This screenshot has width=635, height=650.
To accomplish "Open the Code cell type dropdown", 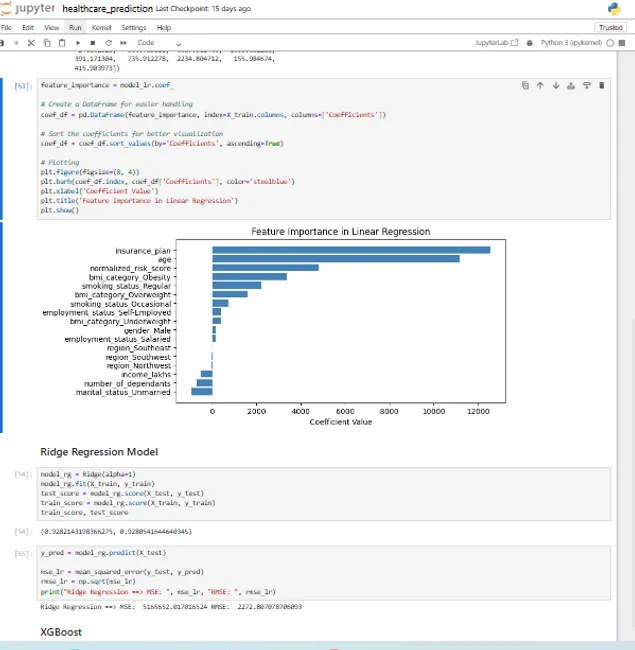I will 158,43.
